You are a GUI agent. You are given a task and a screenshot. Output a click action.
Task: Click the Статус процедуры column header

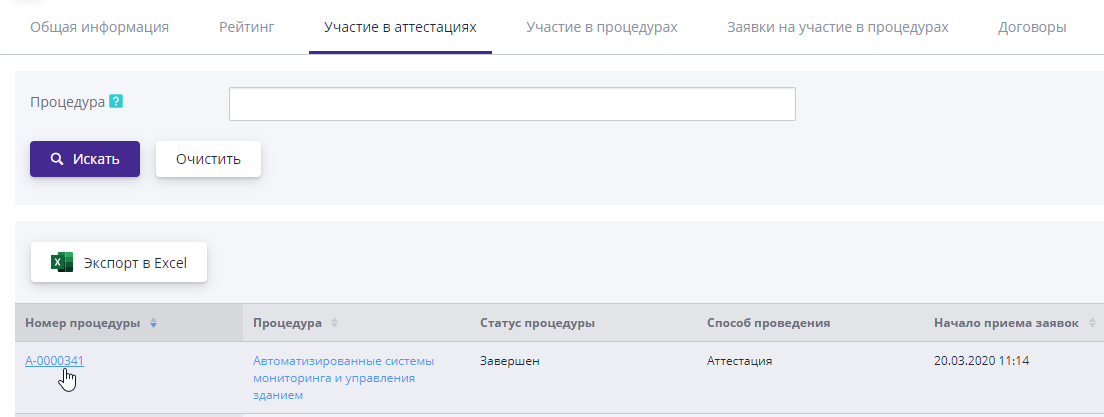pos(538,323)
